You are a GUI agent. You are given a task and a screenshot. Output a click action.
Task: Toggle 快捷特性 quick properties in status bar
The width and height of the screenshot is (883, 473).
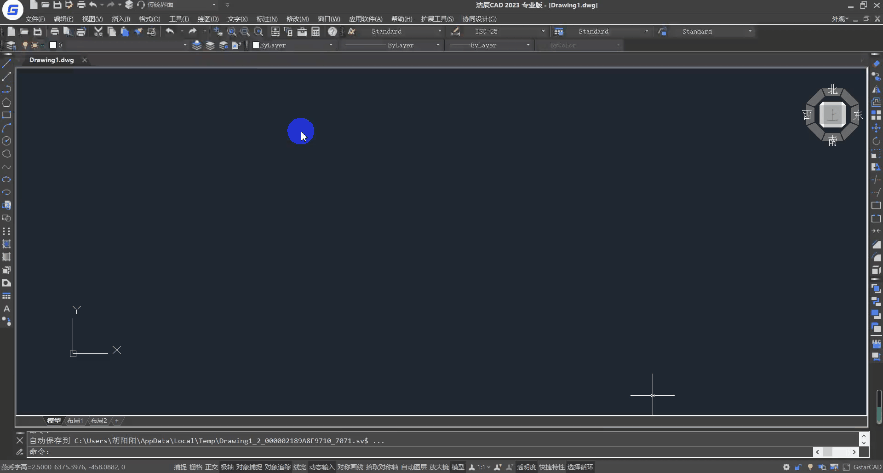[551, 467]
